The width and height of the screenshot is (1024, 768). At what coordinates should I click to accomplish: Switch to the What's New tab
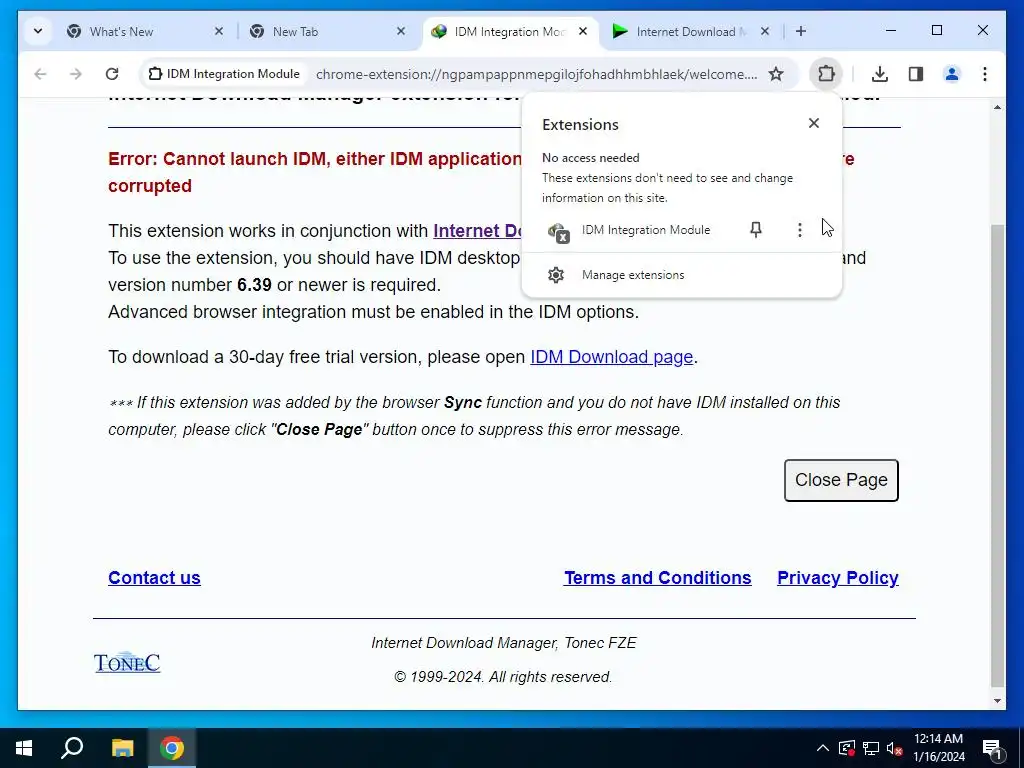pos(121,31)
